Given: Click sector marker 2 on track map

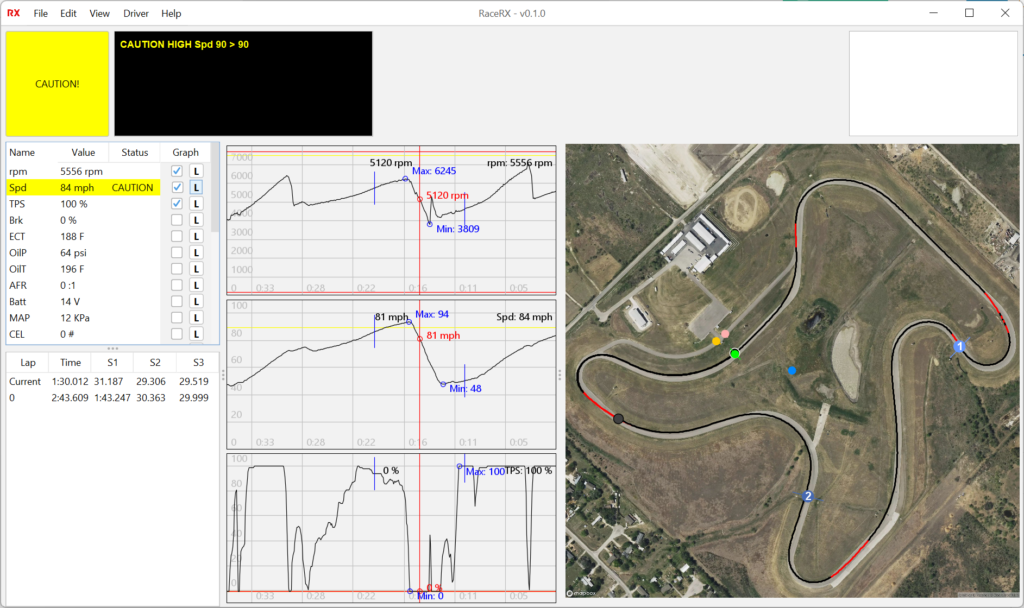Looking at the screenshot, I should click(x=808, y=496).
